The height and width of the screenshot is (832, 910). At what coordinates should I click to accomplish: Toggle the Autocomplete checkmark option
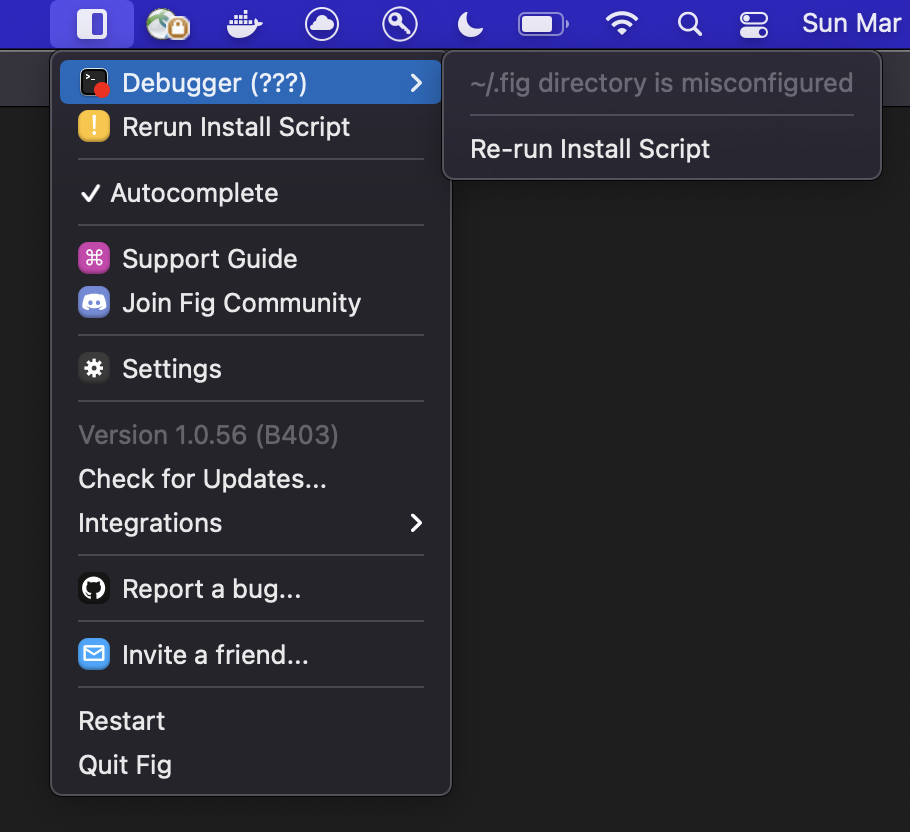click(x=180, y=192)
